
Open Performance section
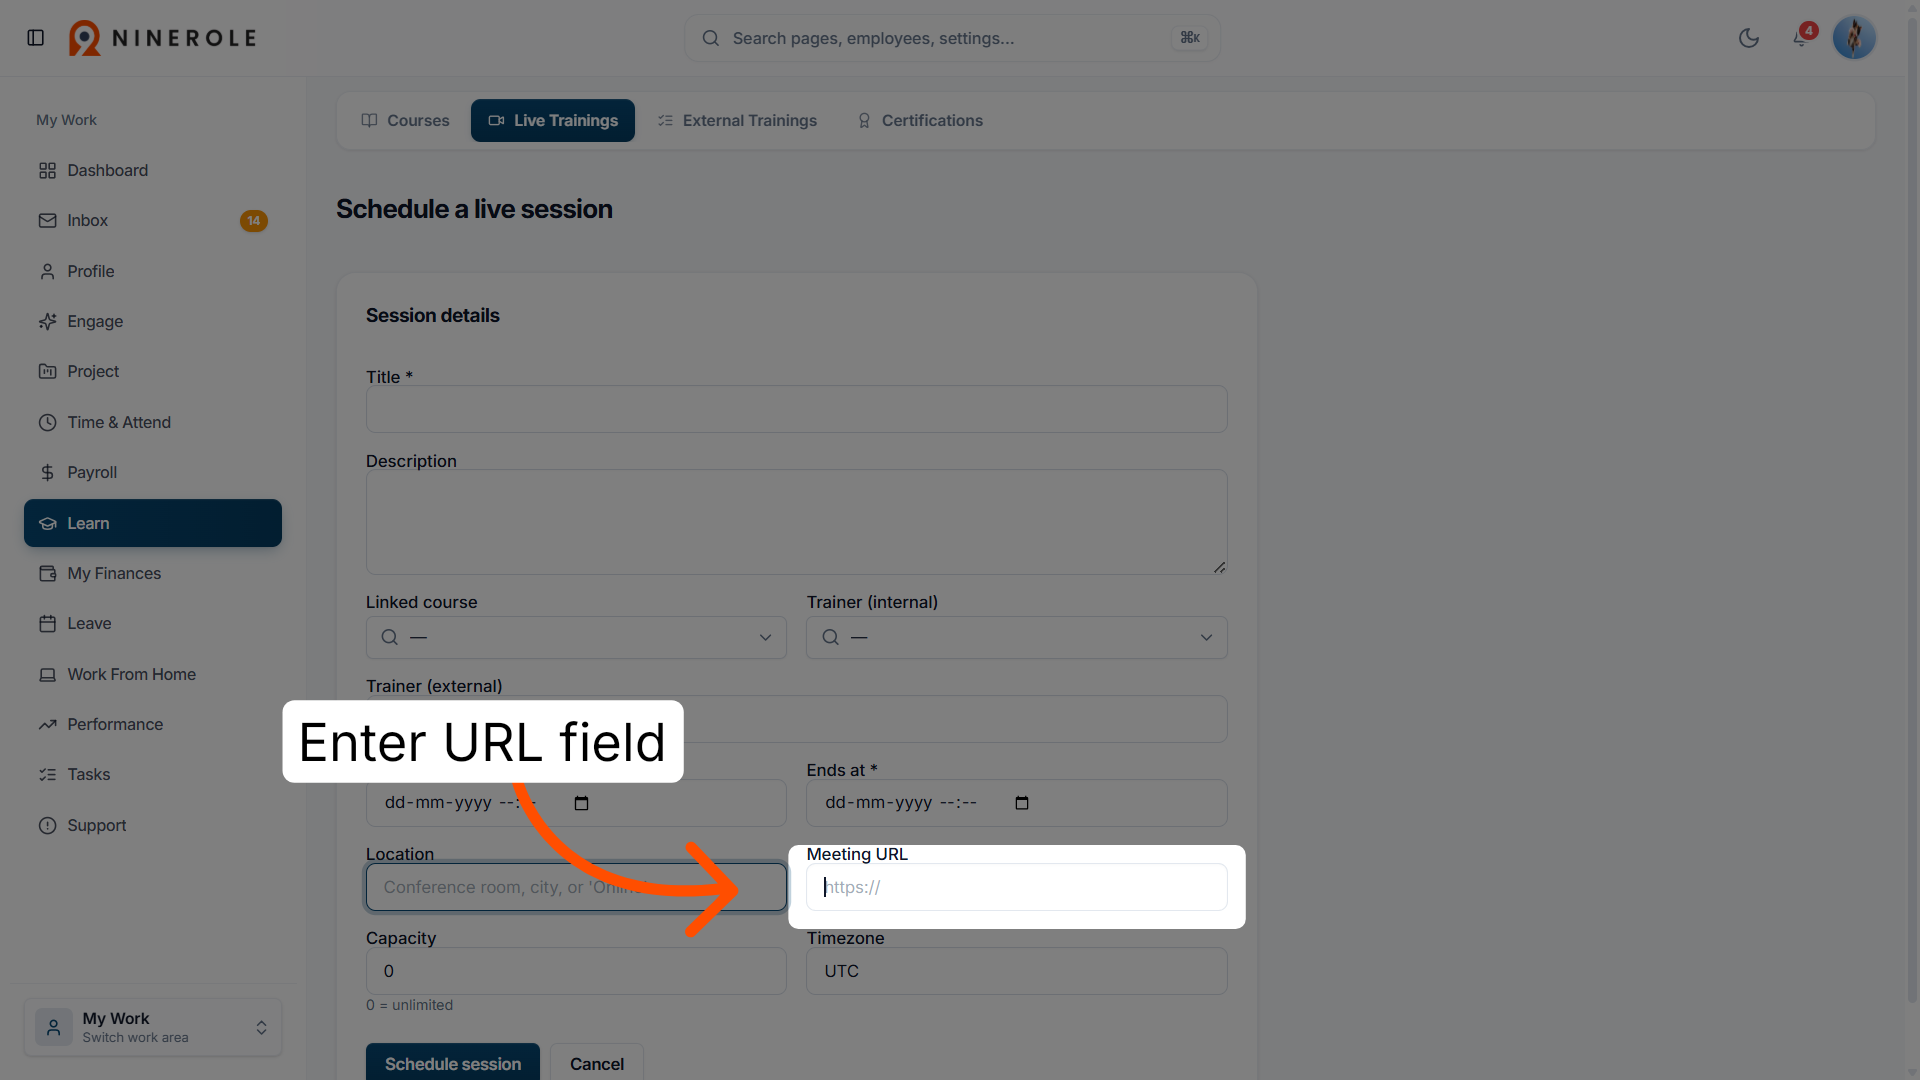coord(153,724)
